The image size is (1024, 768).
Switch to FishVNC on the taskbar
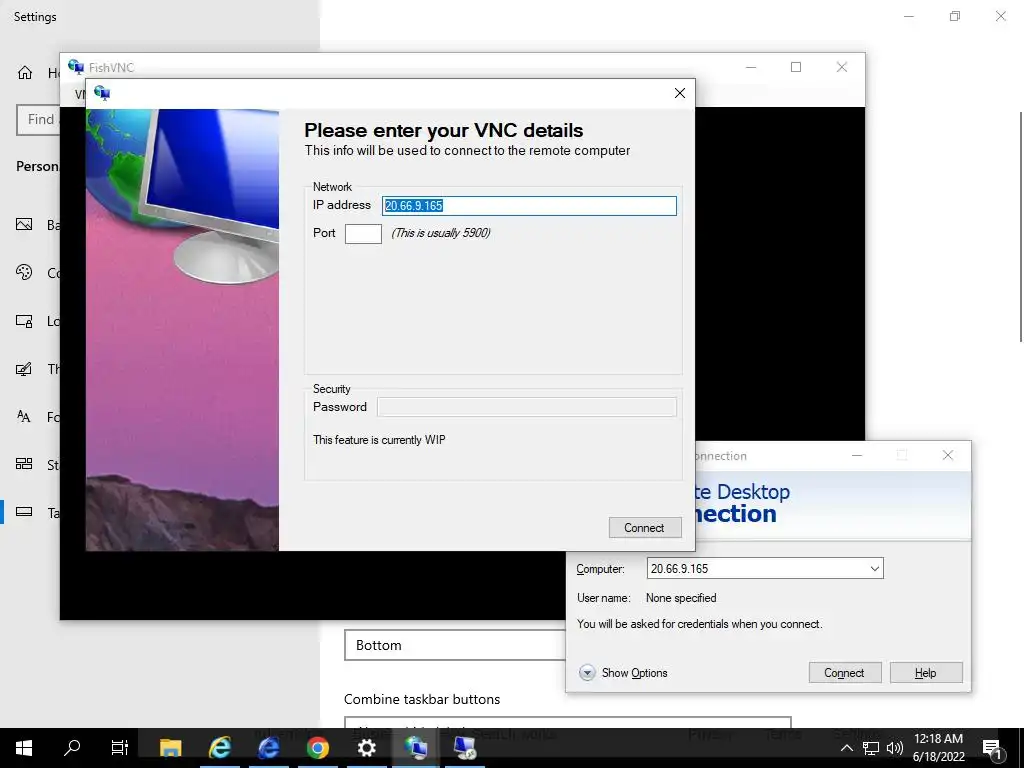[x=416, y=748]
